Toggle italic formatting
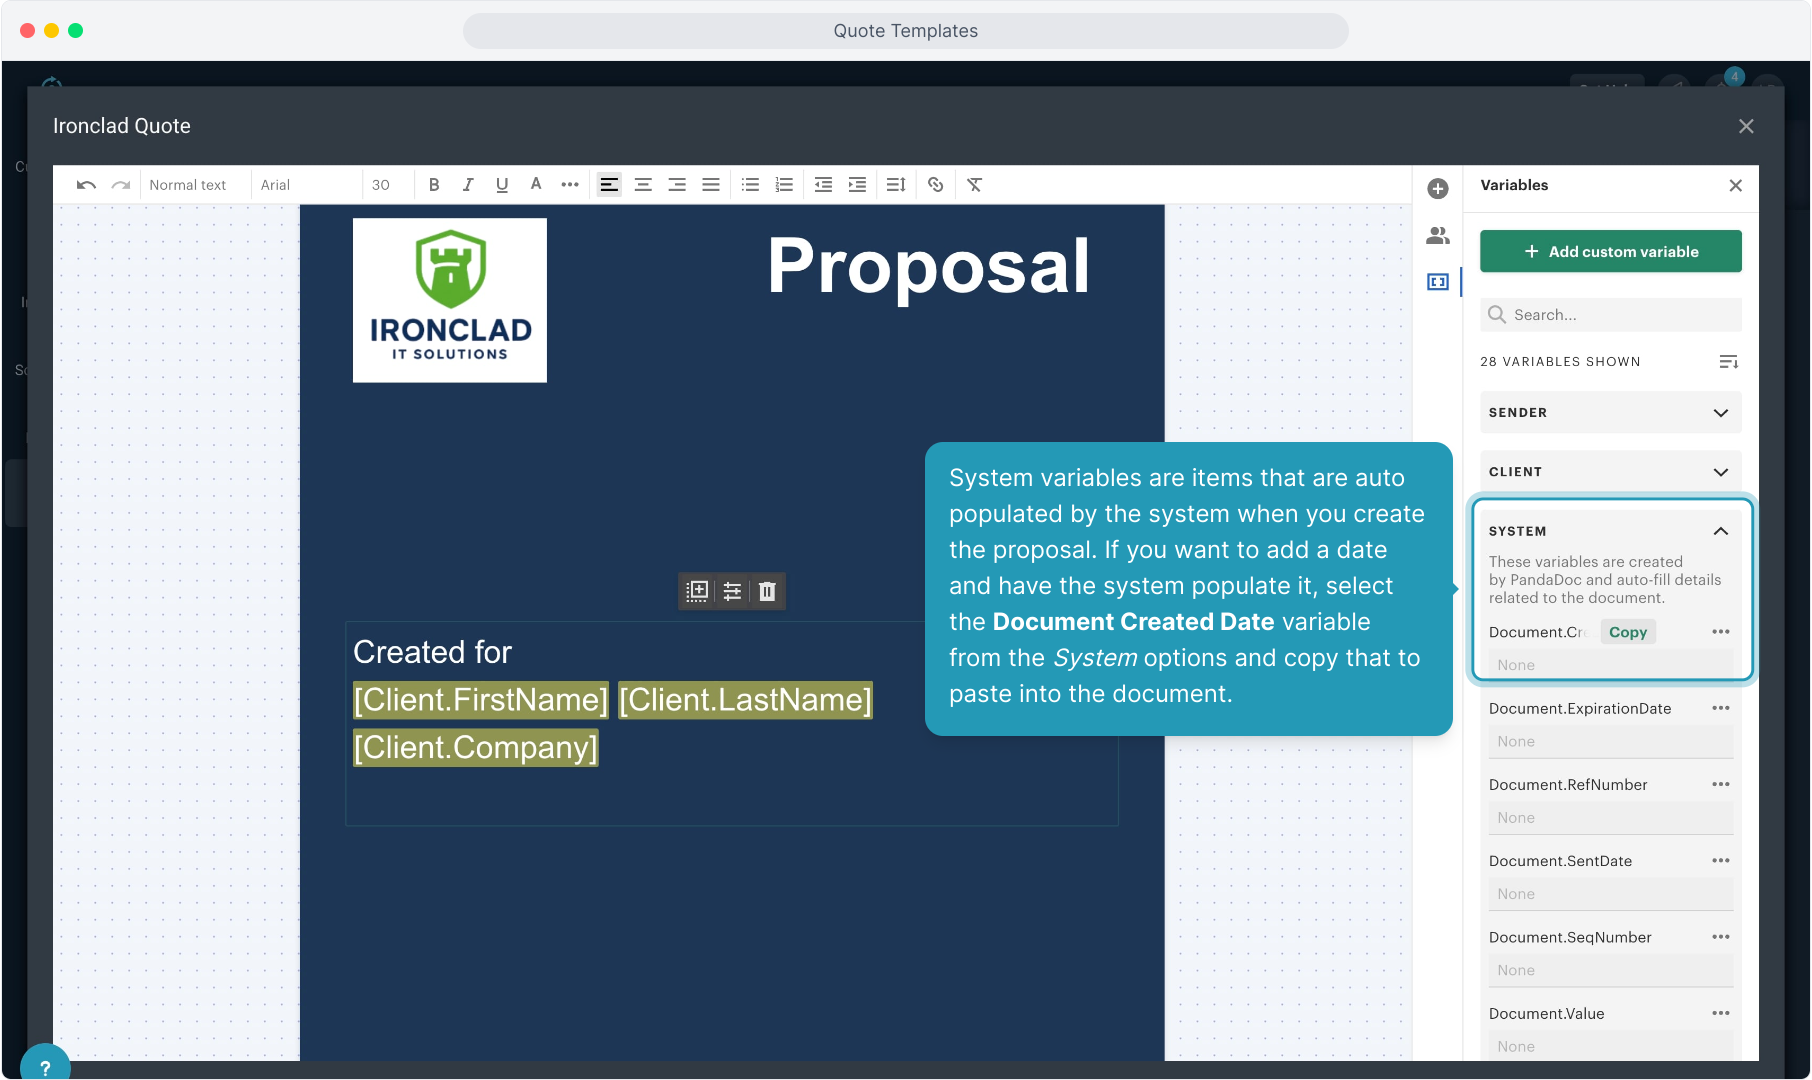The image size is (1812, 1080). 468,185
